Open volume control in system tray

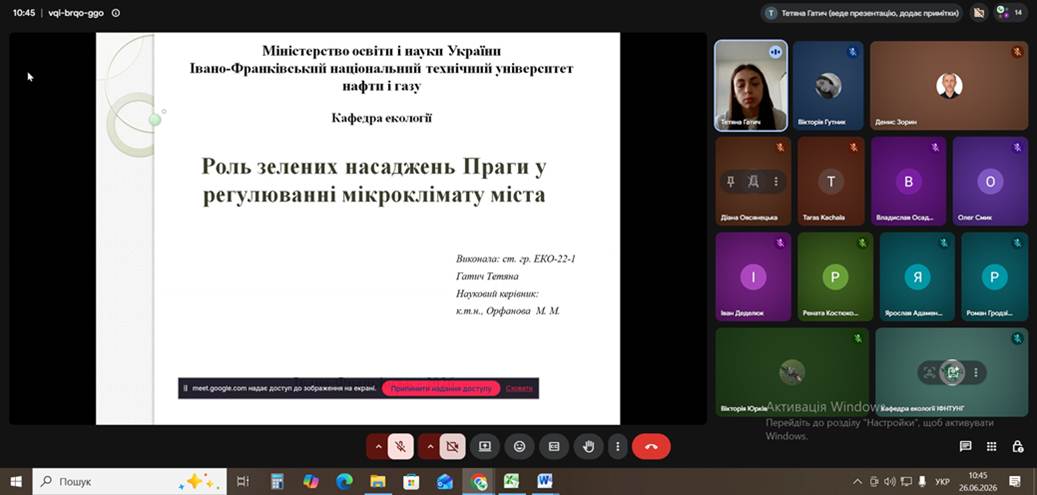click(x=890, y=482)
